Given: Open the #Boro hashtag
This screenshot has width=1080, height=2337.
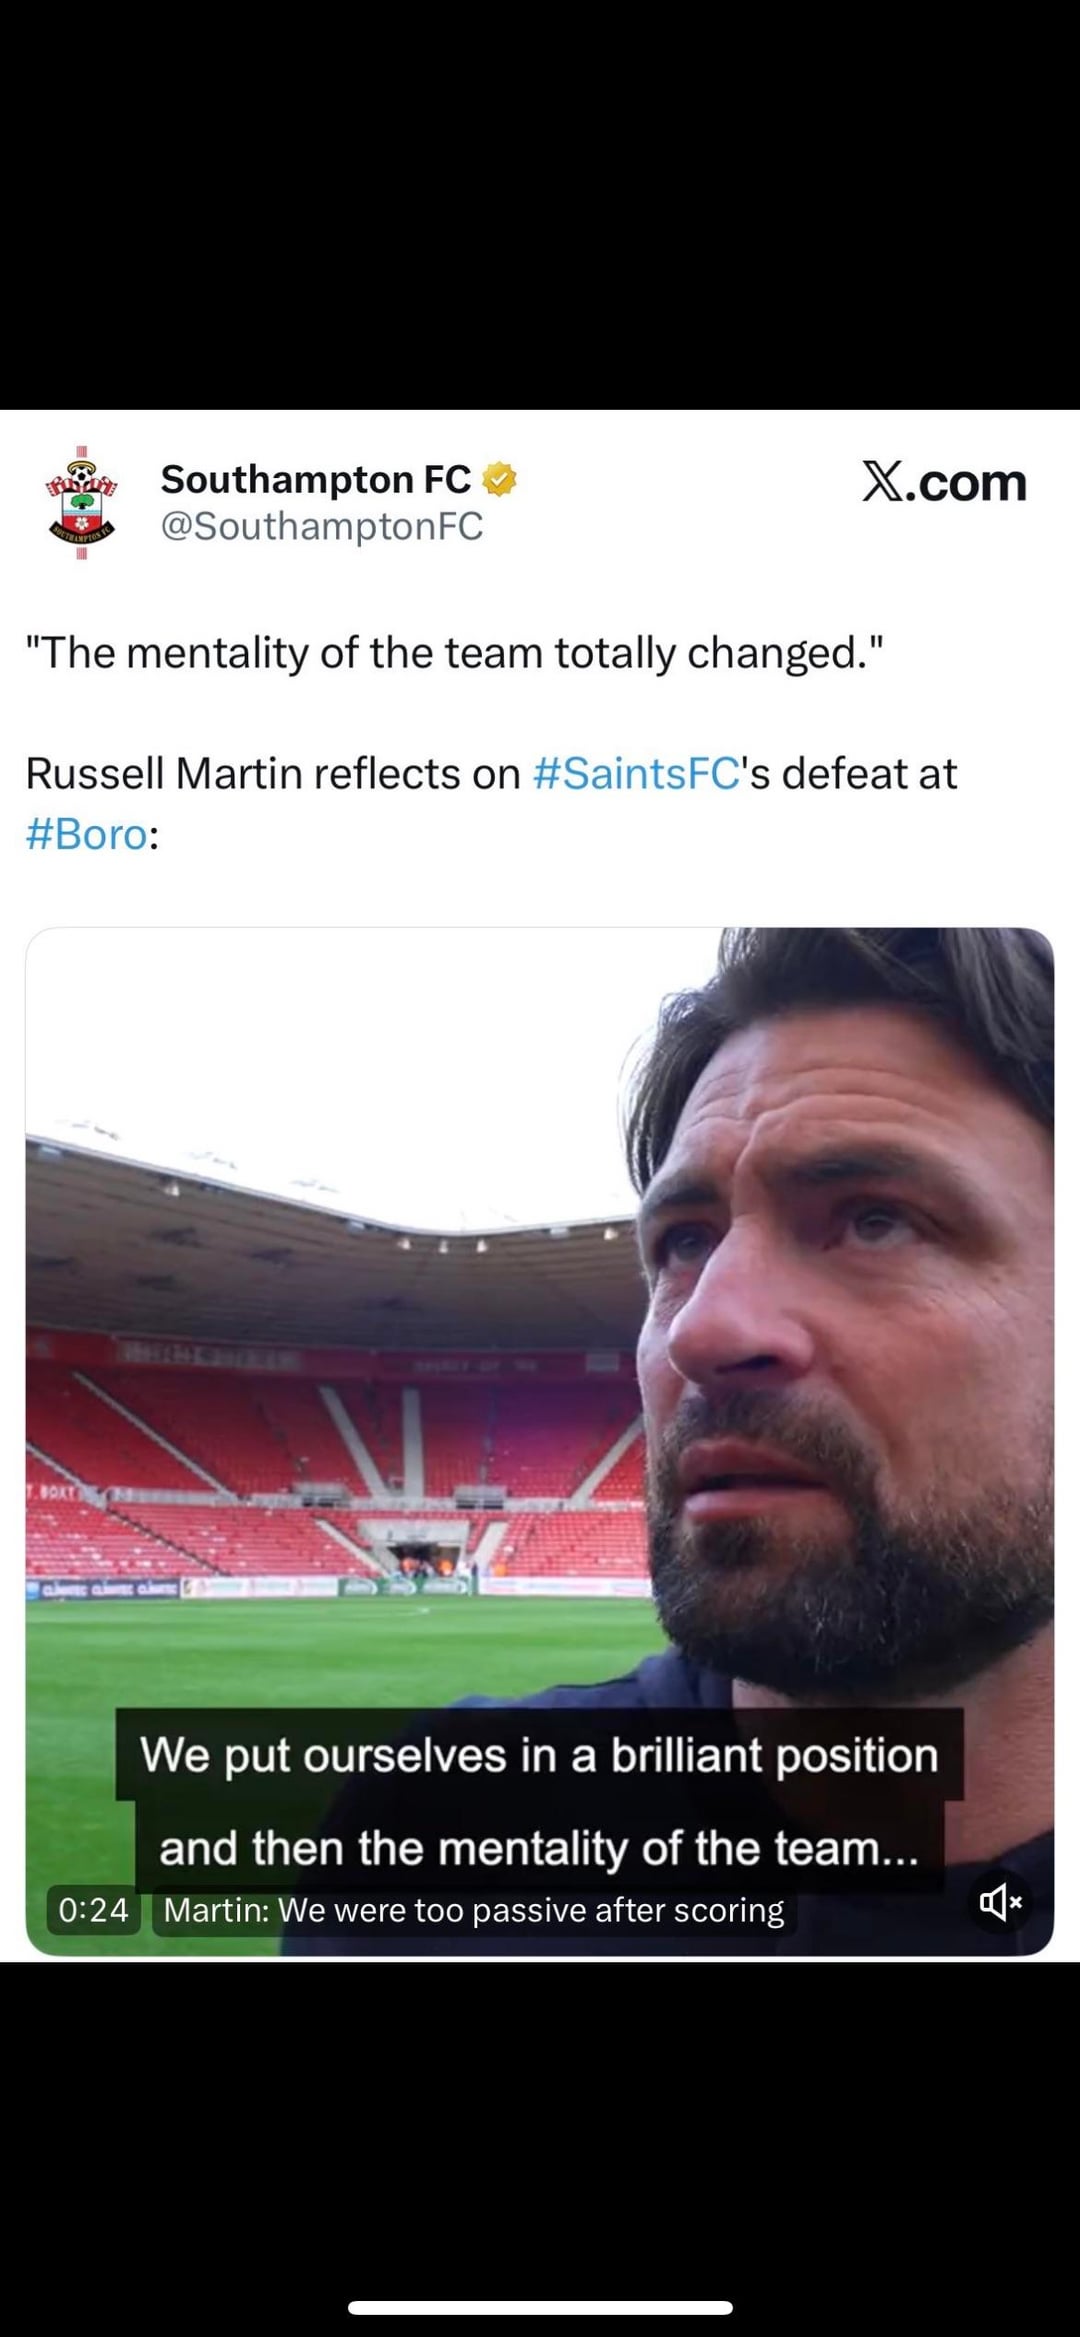Looking at the screenshot, I should click(87, 834).
